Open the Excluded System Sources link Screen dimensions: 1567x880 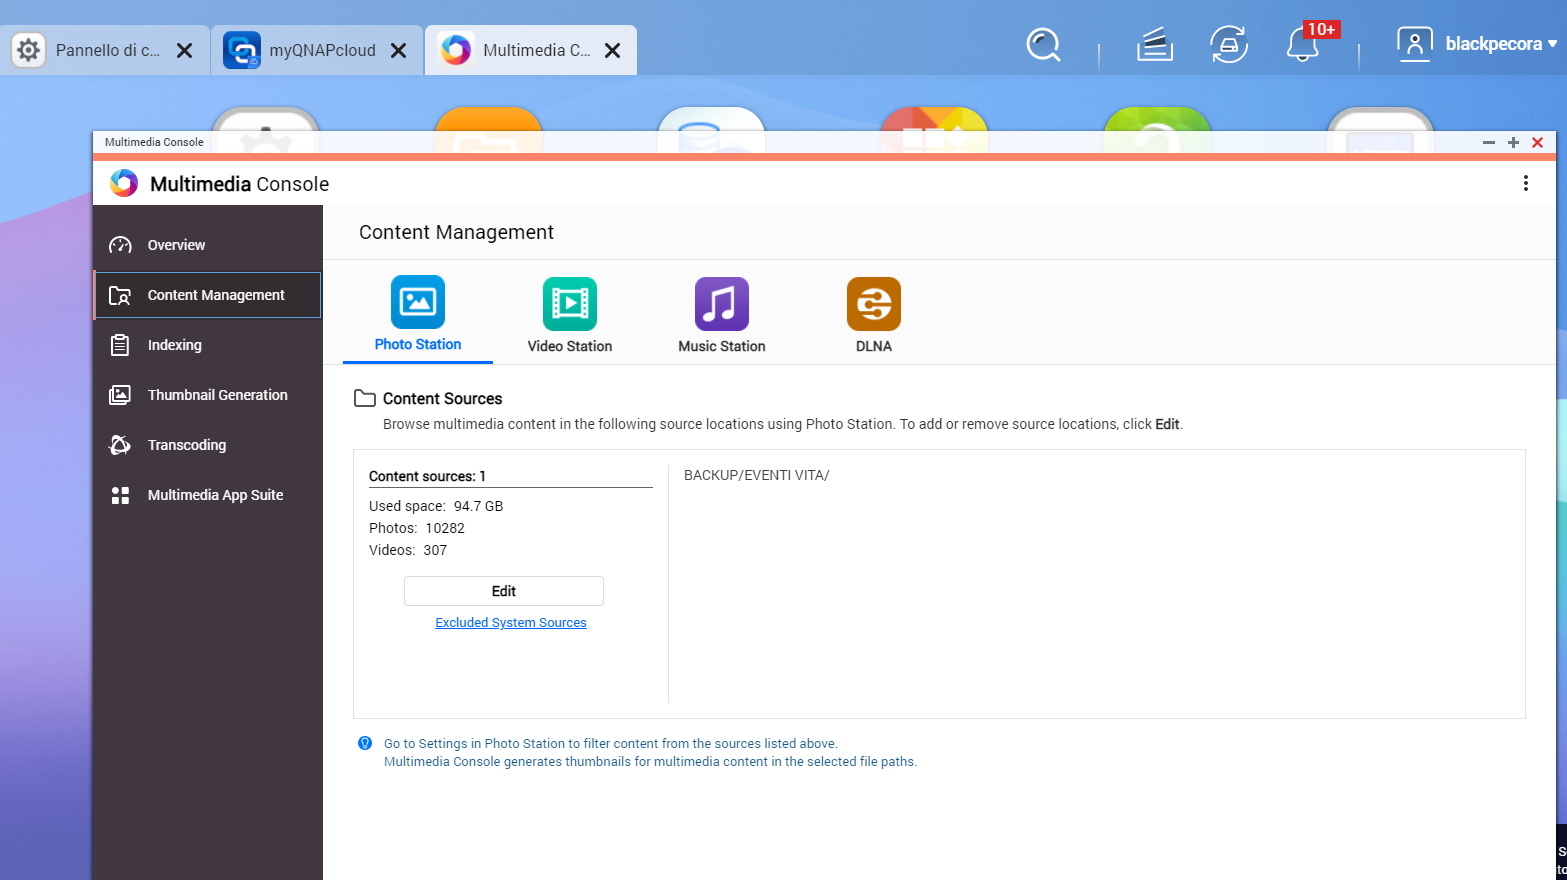coord(510,623)
